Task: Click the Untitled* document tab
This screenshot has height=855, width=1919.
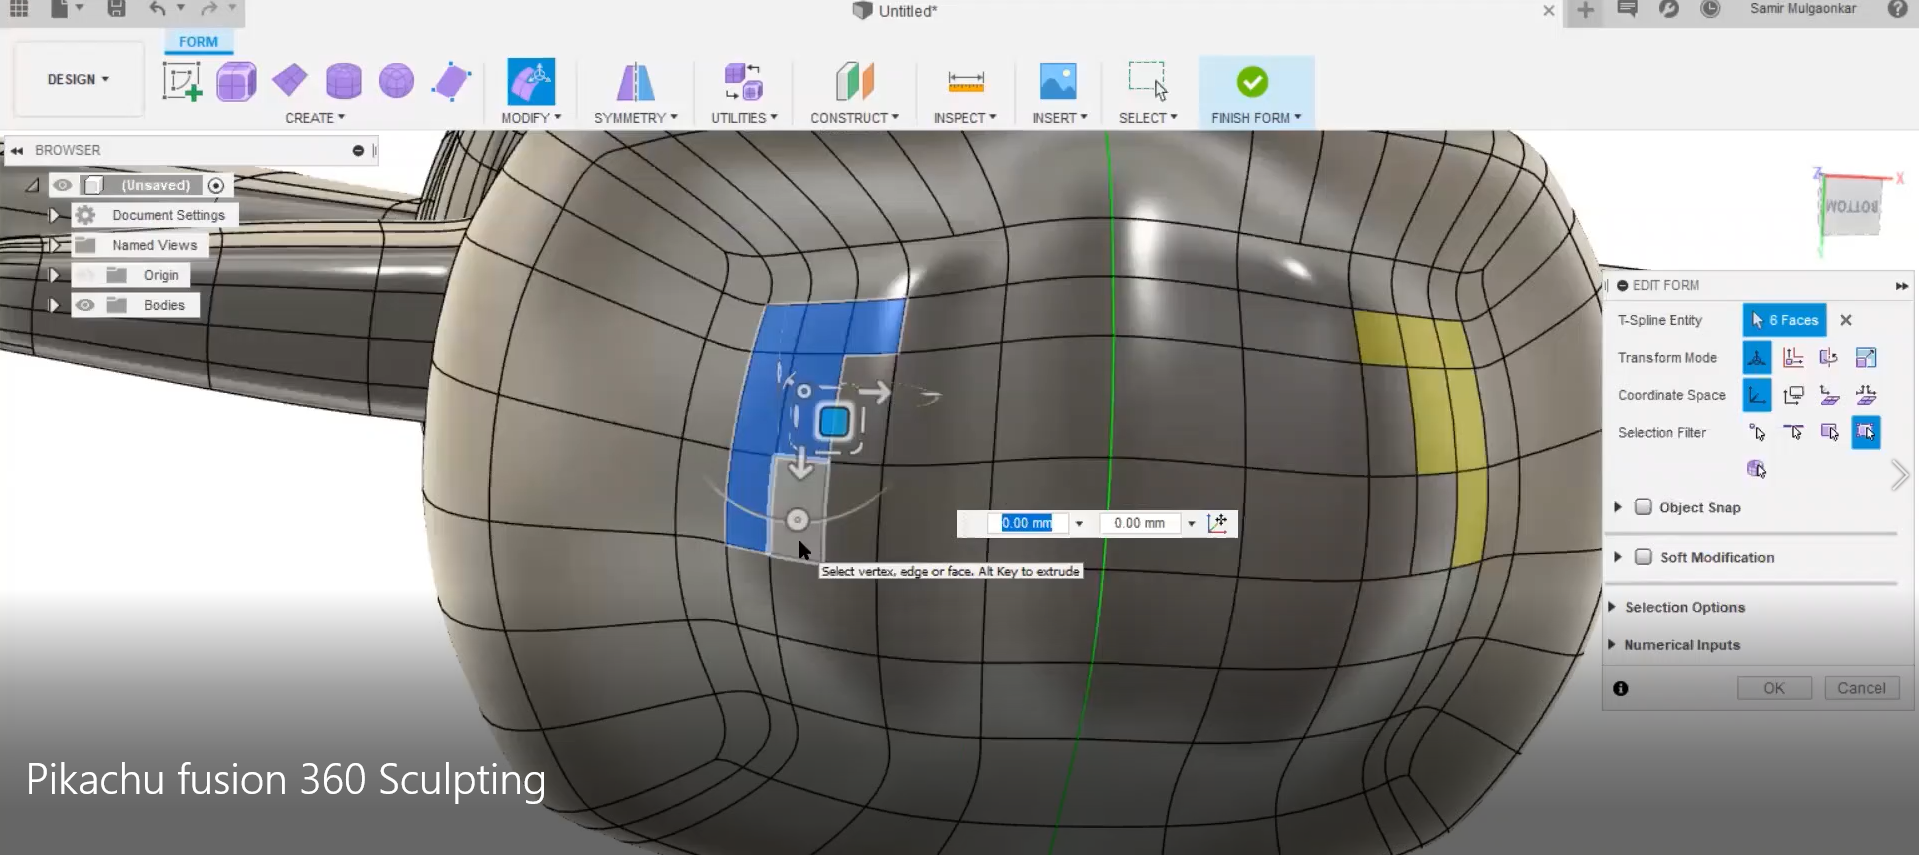Action: (896, 11)
